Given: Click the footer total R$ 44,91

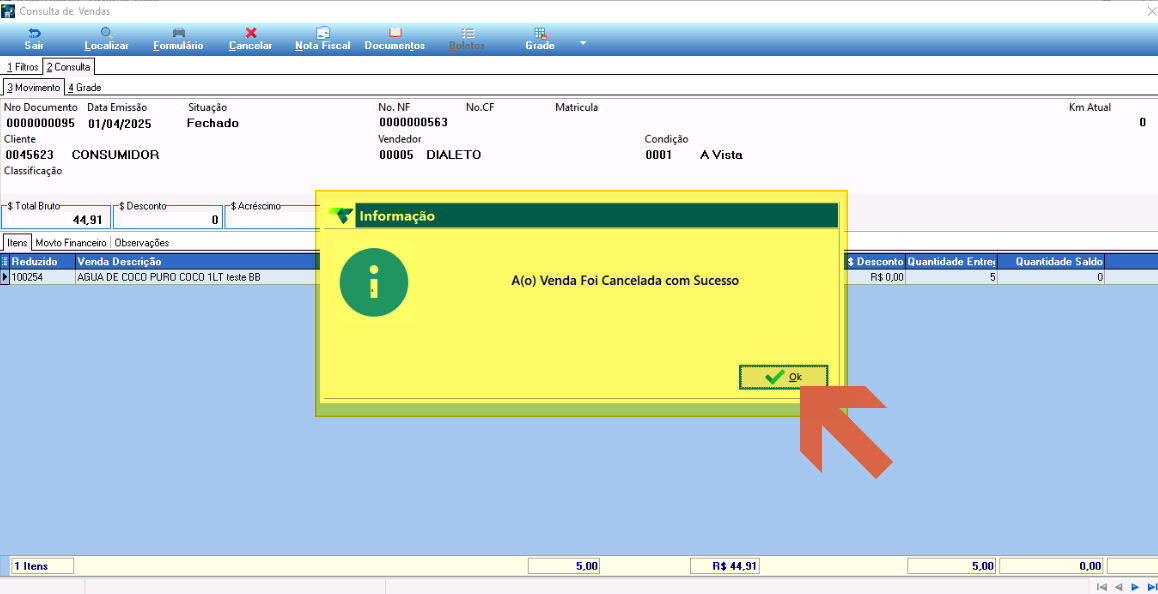Looking at the screenshot, I should [x=725, y=566].
